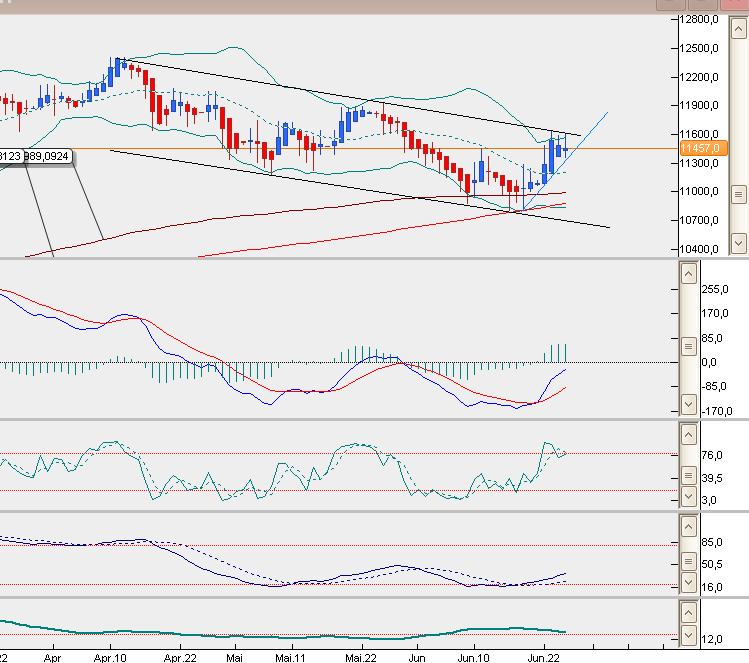Click the -170,0 MACD axis label

pos(717,411)
